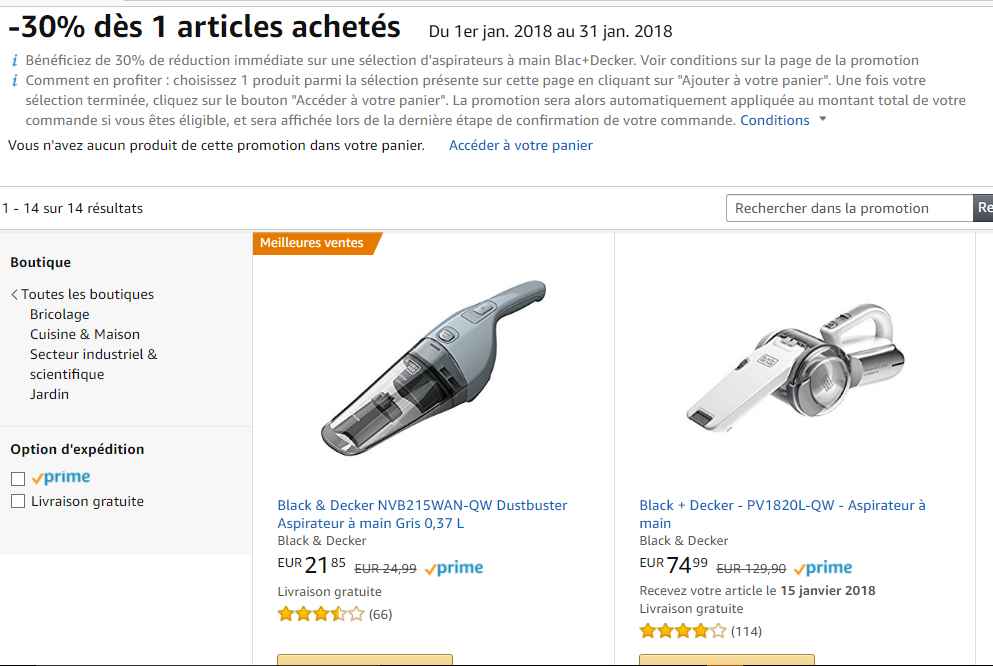
Task: Choose the Jardin category
Action: coord(49,394)
